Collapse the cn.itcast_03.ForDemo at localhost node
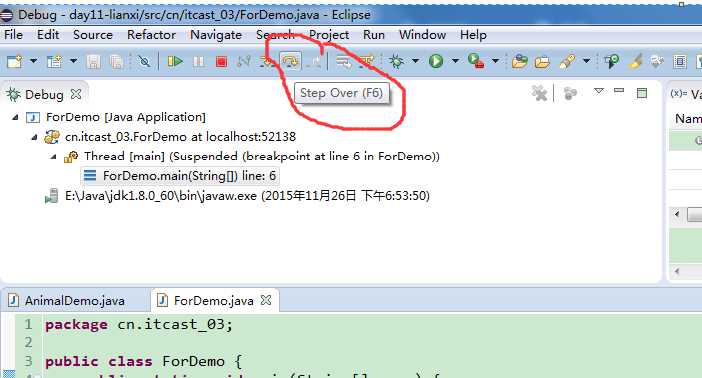Viewport: 702px width, 378px height. click(x=34, y=137)
